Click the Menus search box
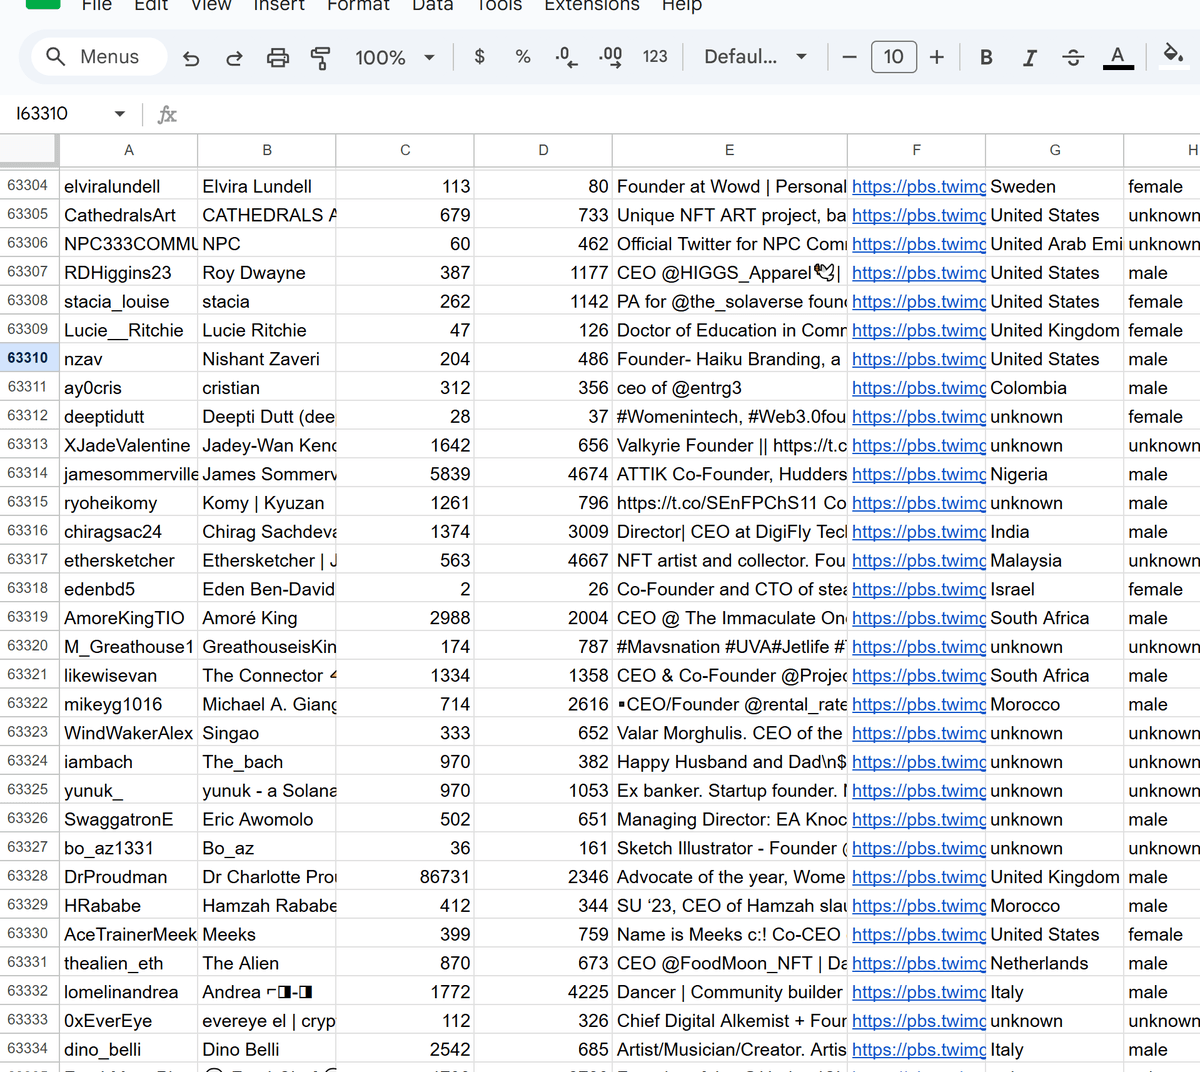 coord(99,57)
